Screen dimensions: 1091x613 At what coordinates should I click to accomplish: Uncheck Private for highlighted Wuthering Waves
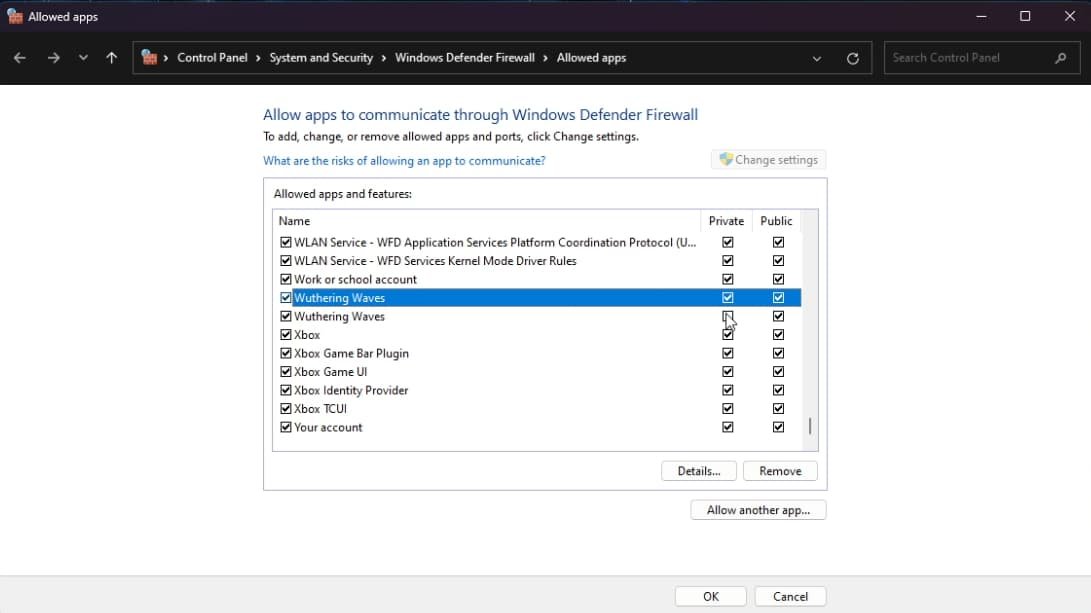point(728,298)
